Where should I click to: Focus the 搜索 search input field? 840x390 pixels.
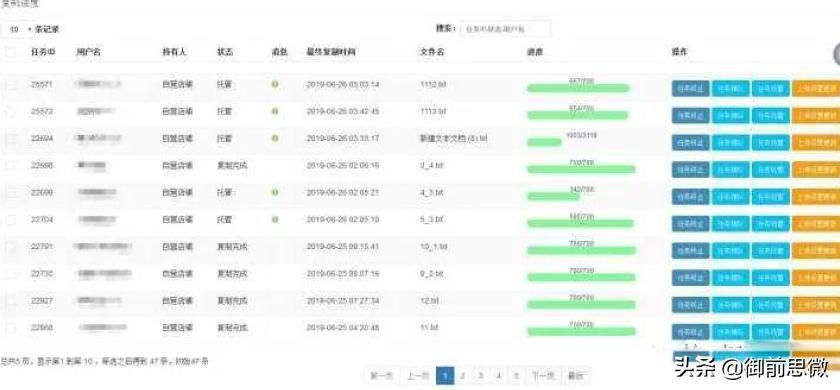click(505, 29)
